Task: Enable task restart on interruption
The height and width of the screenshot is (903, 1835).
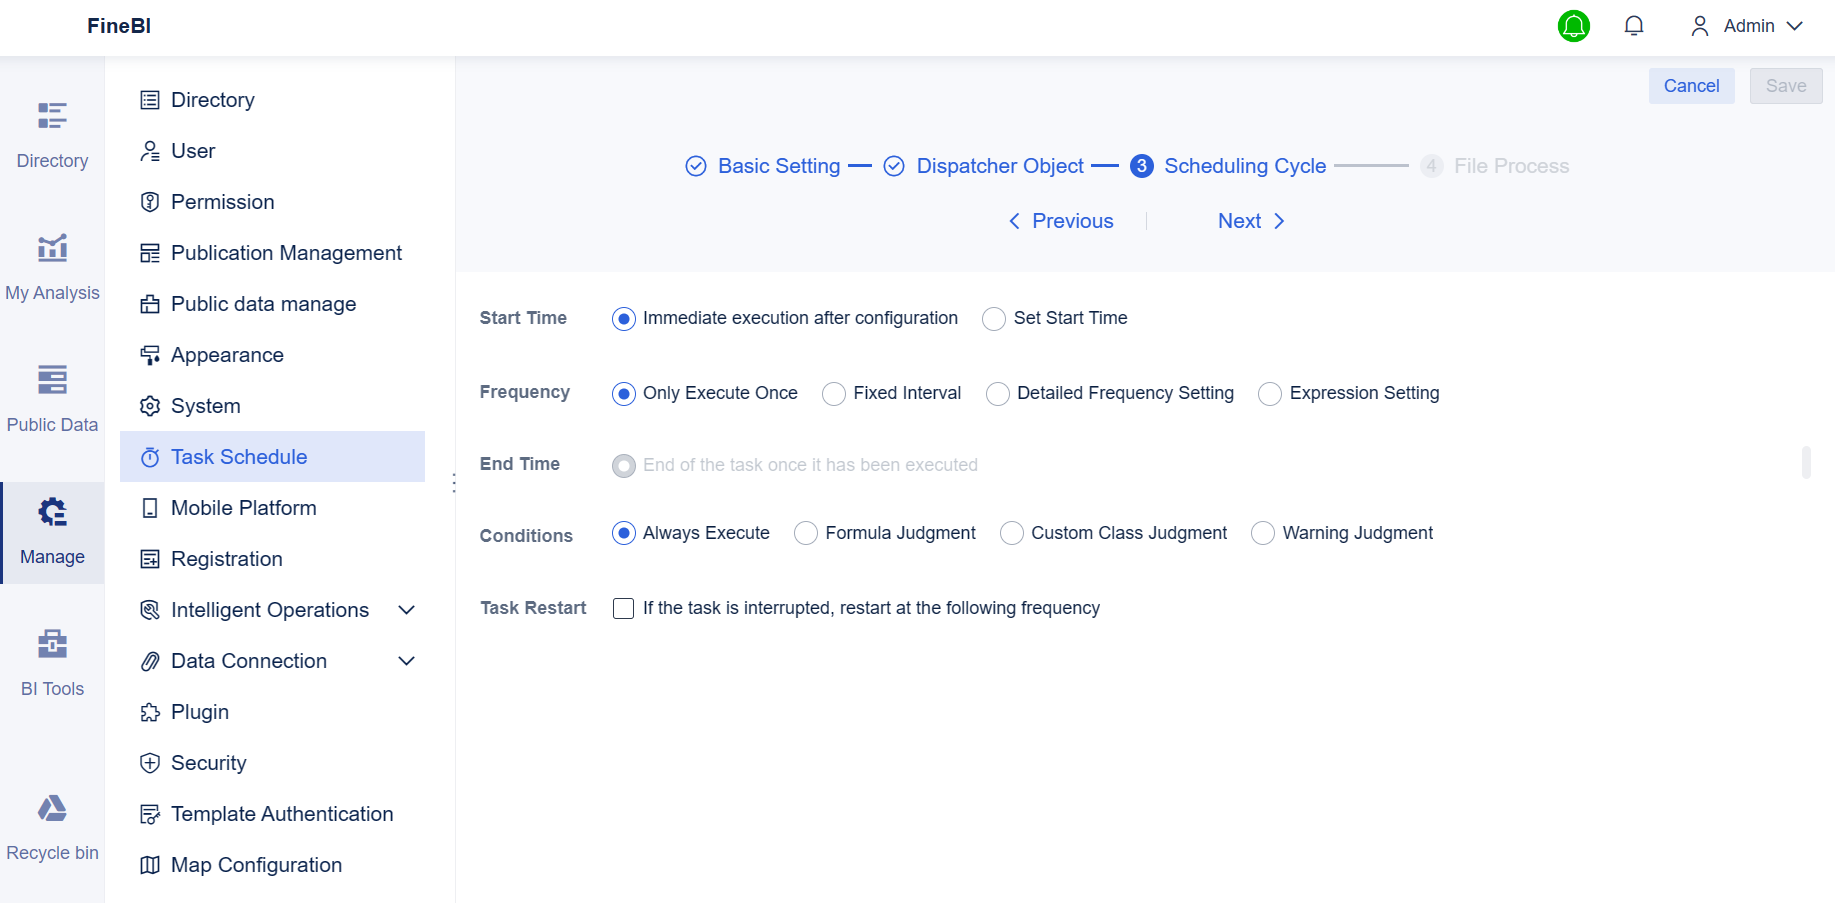Action: tap(623, 608)
